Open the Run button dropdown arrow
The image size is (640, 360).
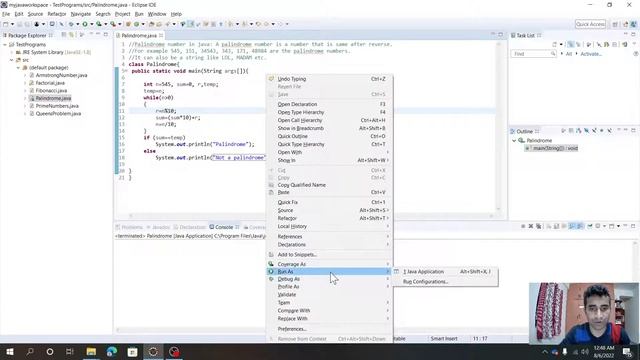[x=91, y=24]
